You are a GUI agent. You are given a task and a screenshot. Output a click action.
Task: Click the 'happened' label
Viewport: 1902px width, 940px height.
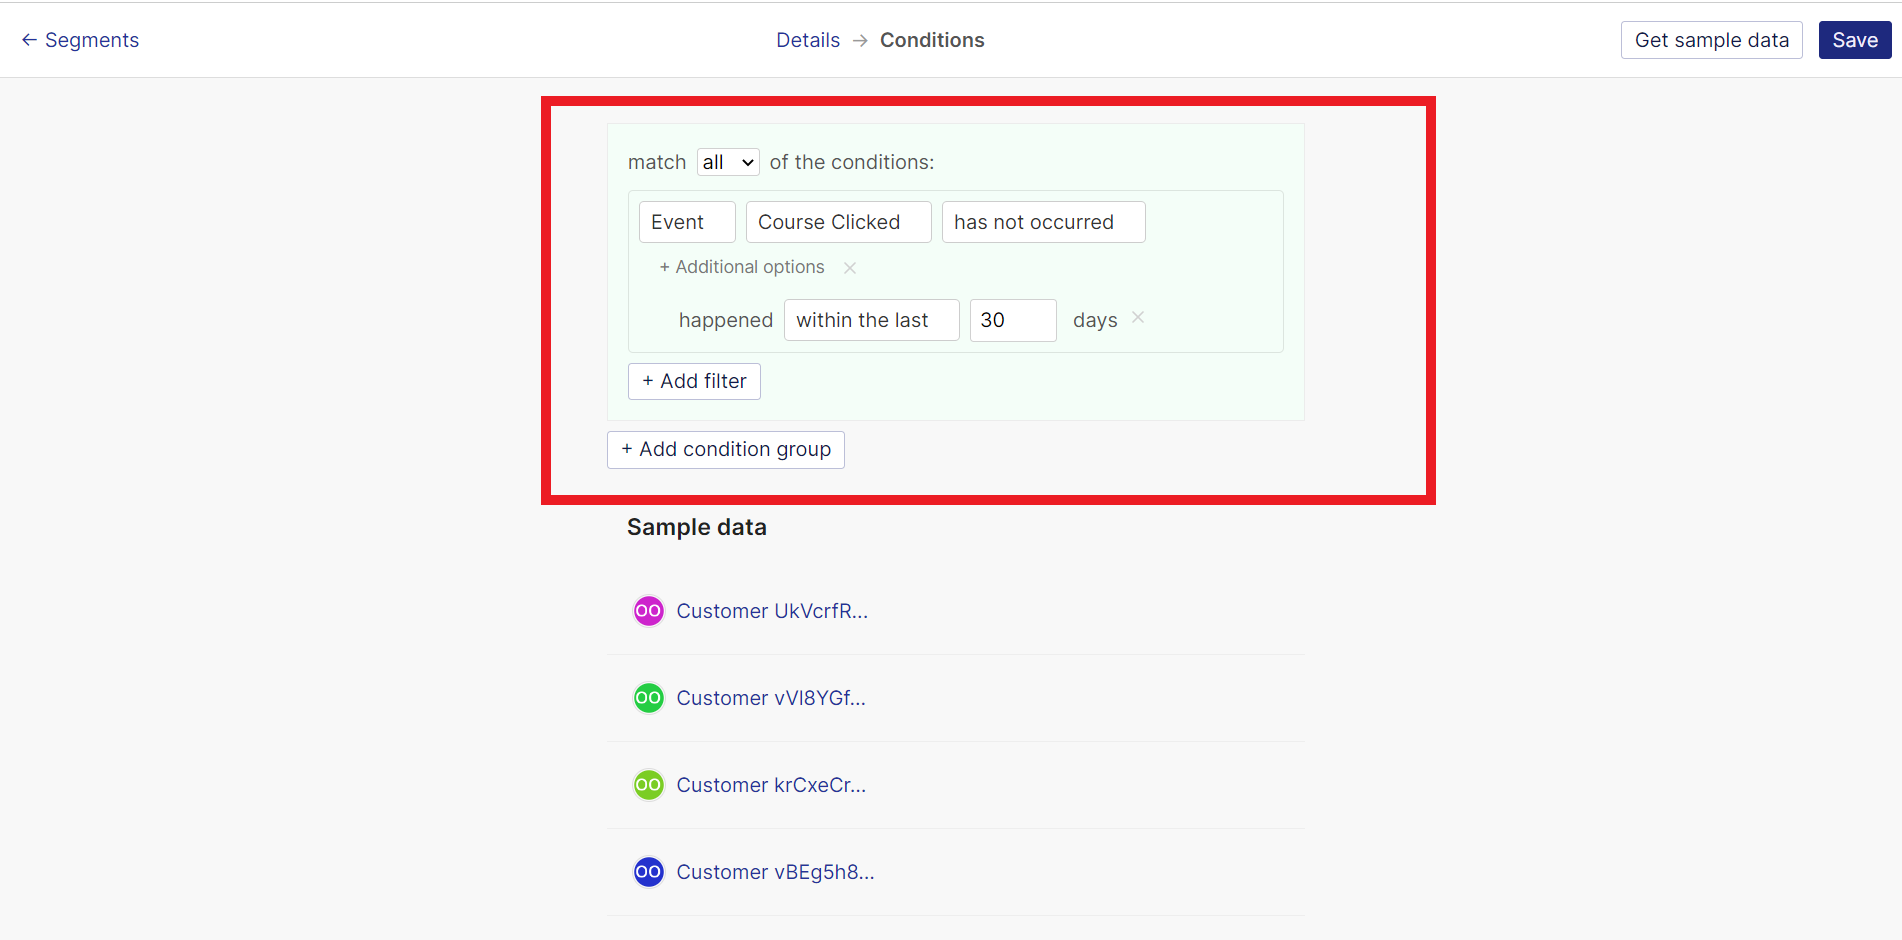click(x=726, y=320)
